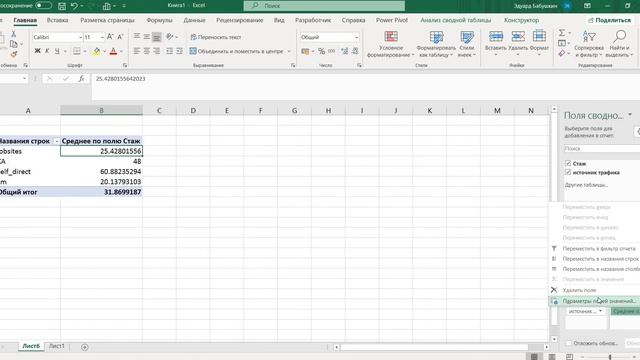The image size is (640, 360).
Task: Click the Поделиться share button
Action: tap(609, 20)
